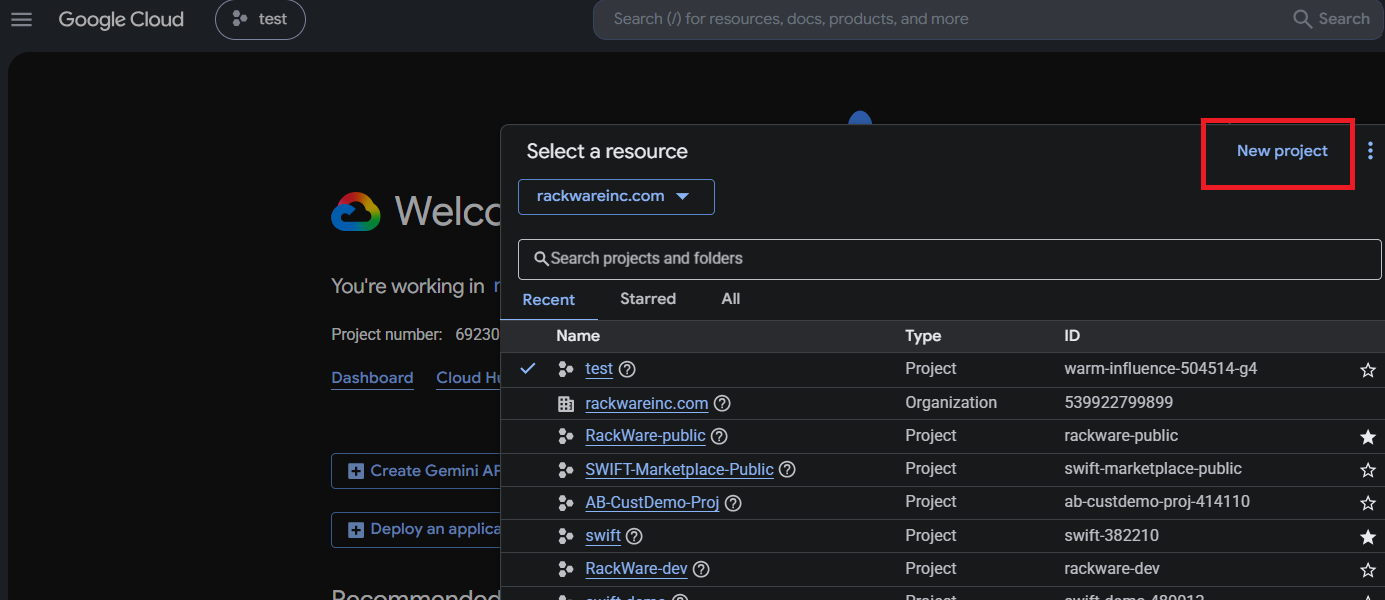Click the selected checkmark on test row
The image size is (1385, 600).
click(x=528, y=369)
